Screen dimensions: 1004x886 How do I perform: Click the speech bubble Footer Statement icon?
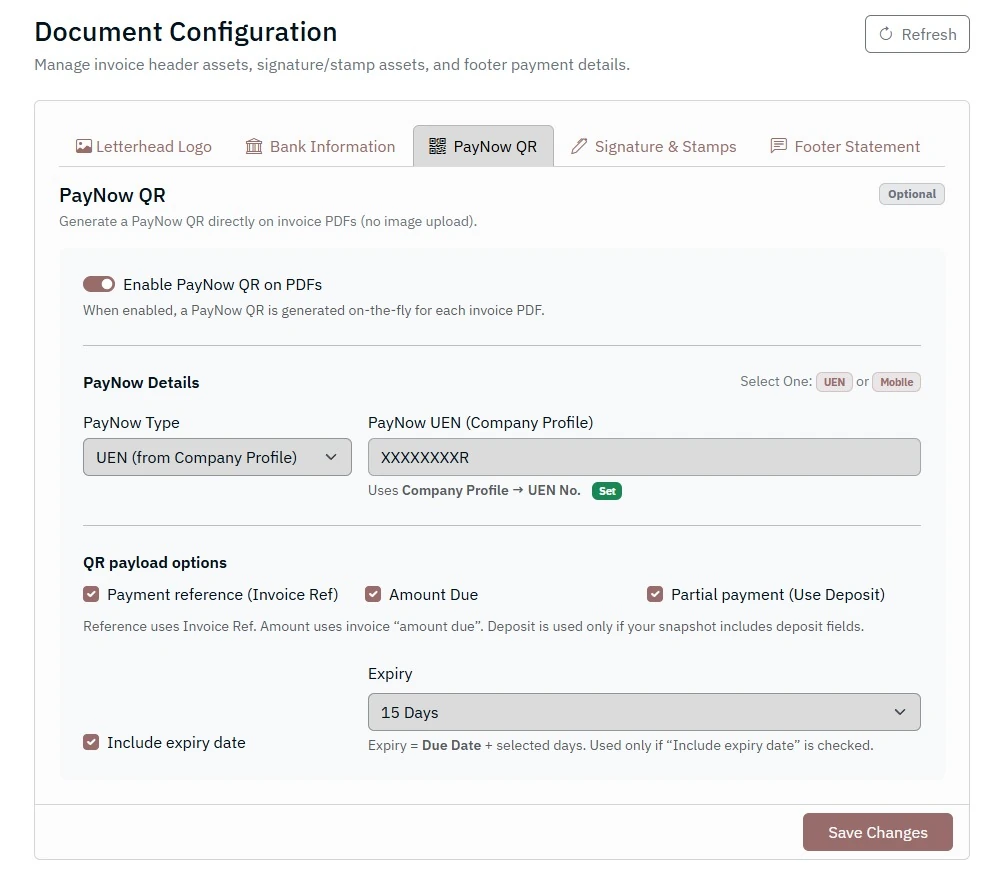[x=778, y=146]
